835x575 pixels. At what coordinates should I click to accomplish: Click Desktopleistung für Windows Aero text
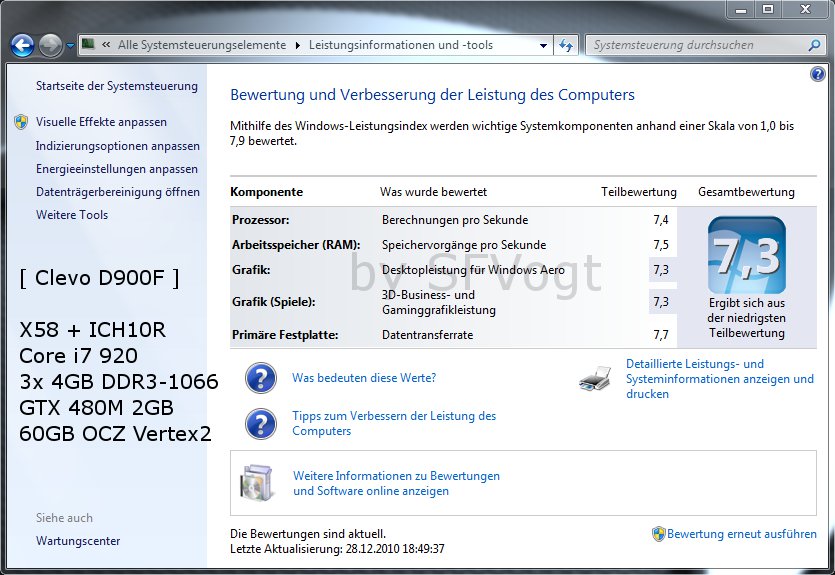pos(473,270)
